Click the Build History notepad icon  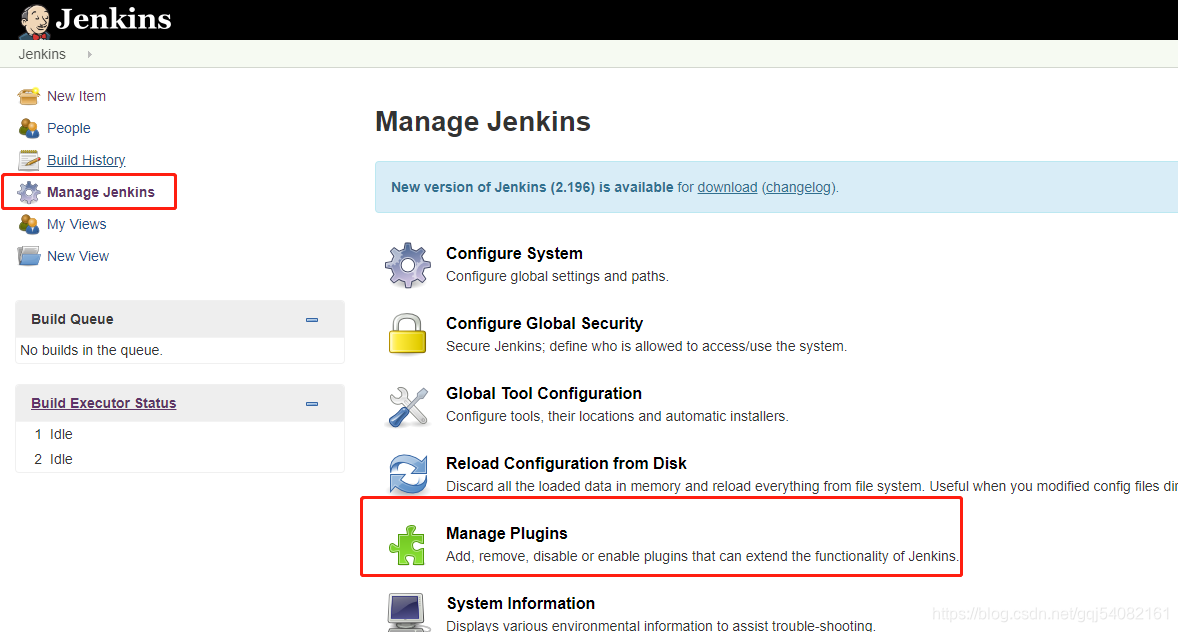pyautogui.click(x=29, y=160)
